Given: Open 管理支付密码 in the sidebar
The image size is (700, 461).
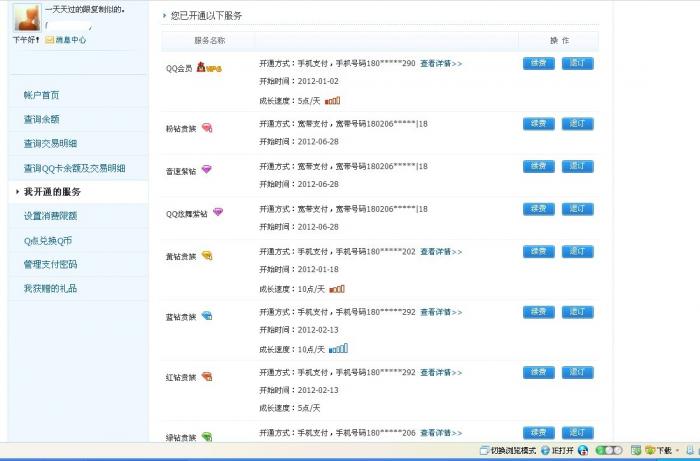Looking at the screenshot, I should click(50, 264).
